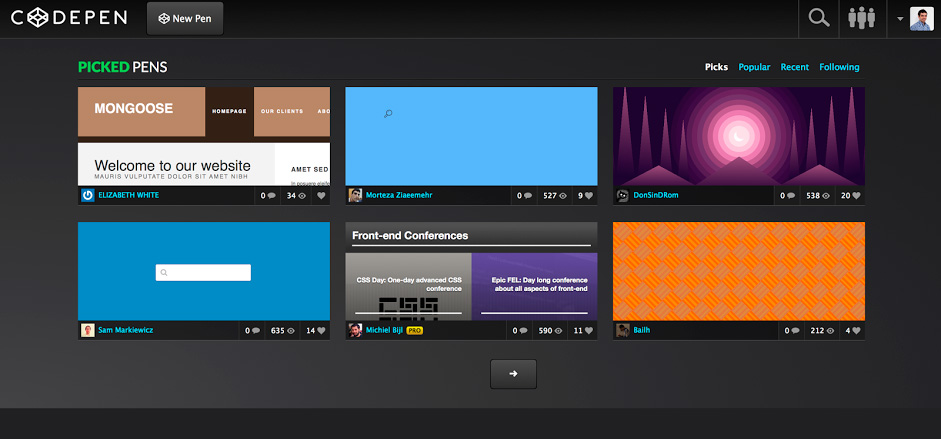Click the 34 views count on Elizabeth White's pen

pos(296,196)
